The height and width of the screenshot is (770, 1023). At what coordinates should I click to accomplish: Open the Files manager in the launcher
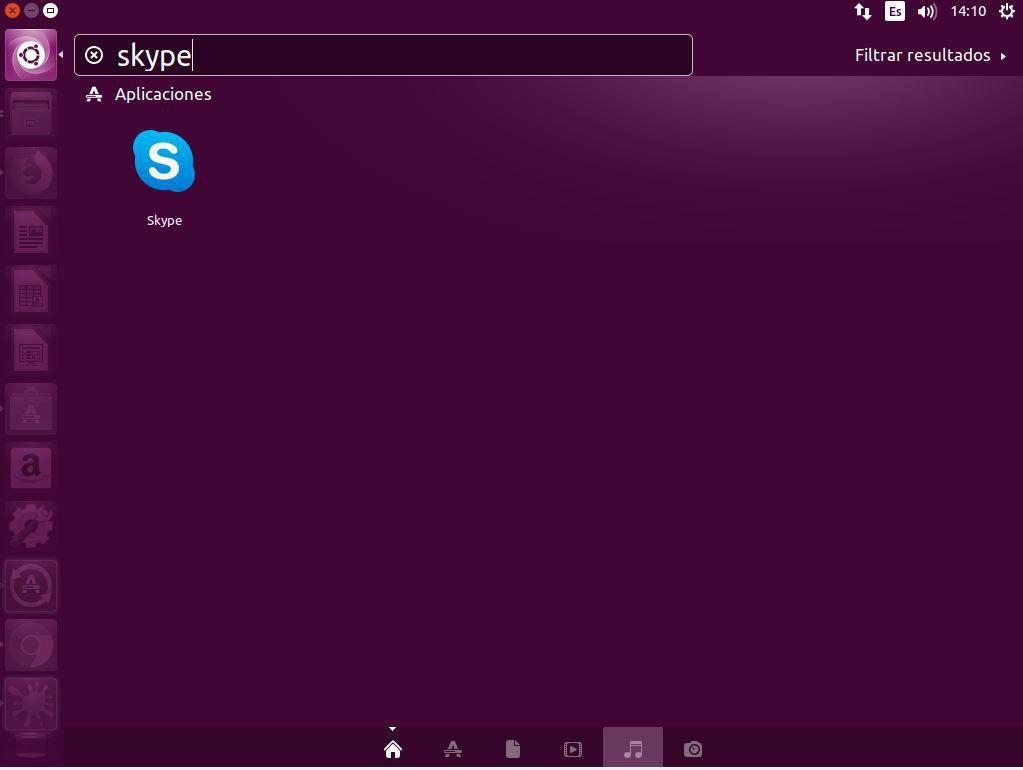pos(31,113)
